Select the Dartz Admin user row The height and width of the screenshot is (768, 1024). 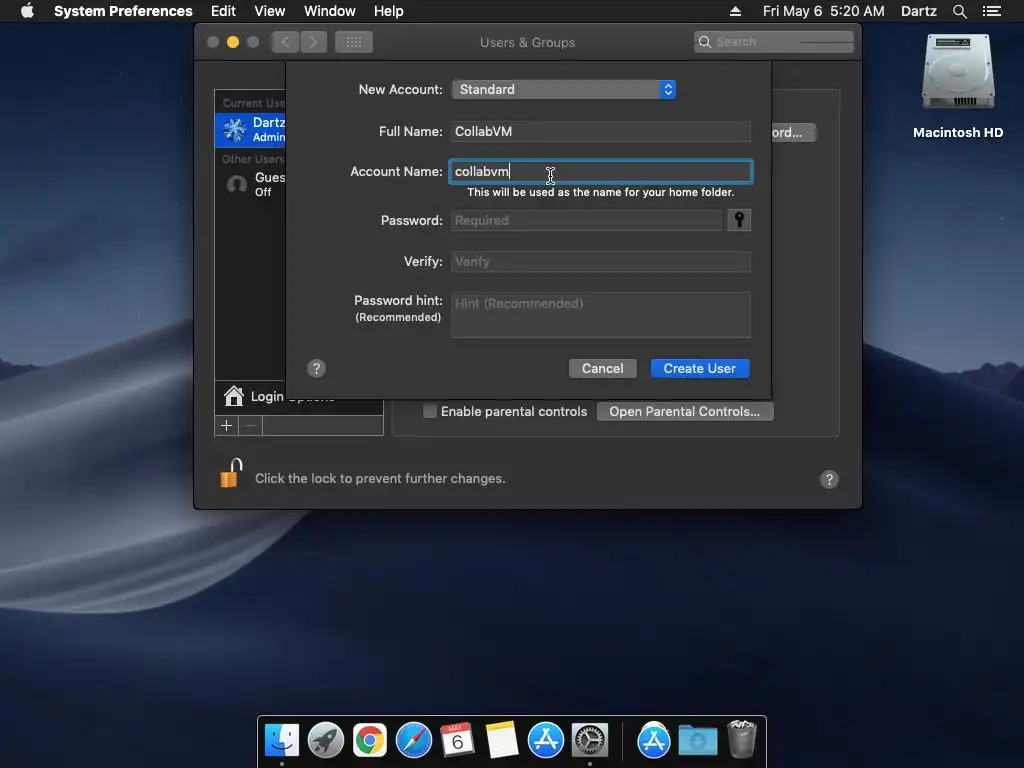[x=250, y=129]
